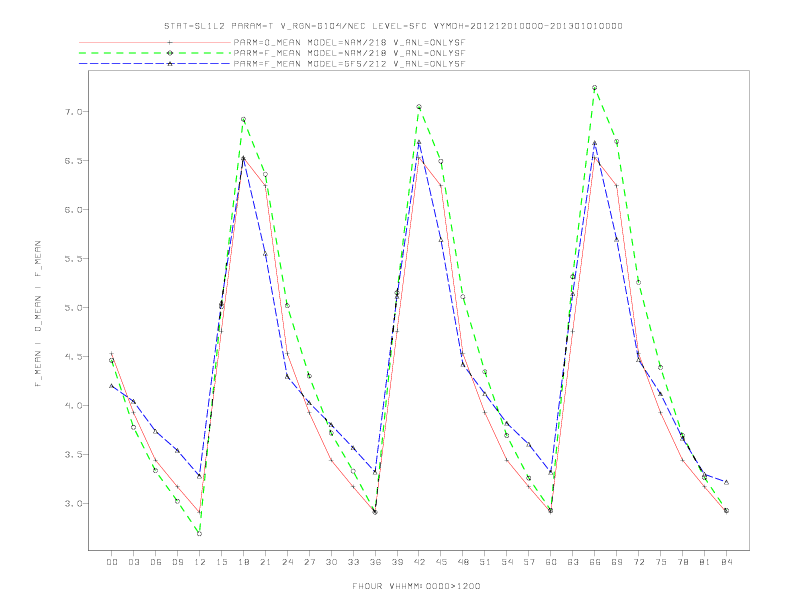Click the 66 forecast hour tick label
Screen dimensions: 792x612
(x=595, y=562)
